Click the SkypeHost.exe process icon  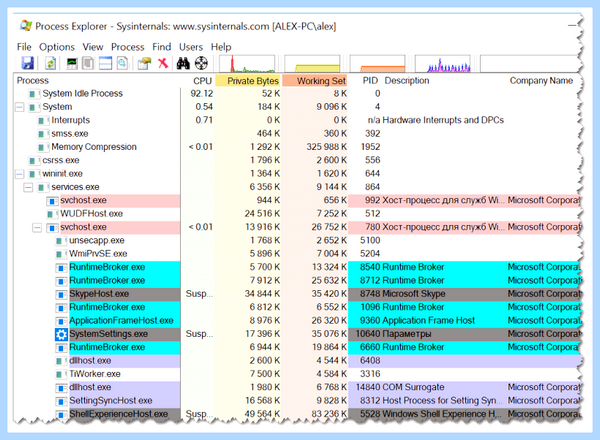pos(61,295)
